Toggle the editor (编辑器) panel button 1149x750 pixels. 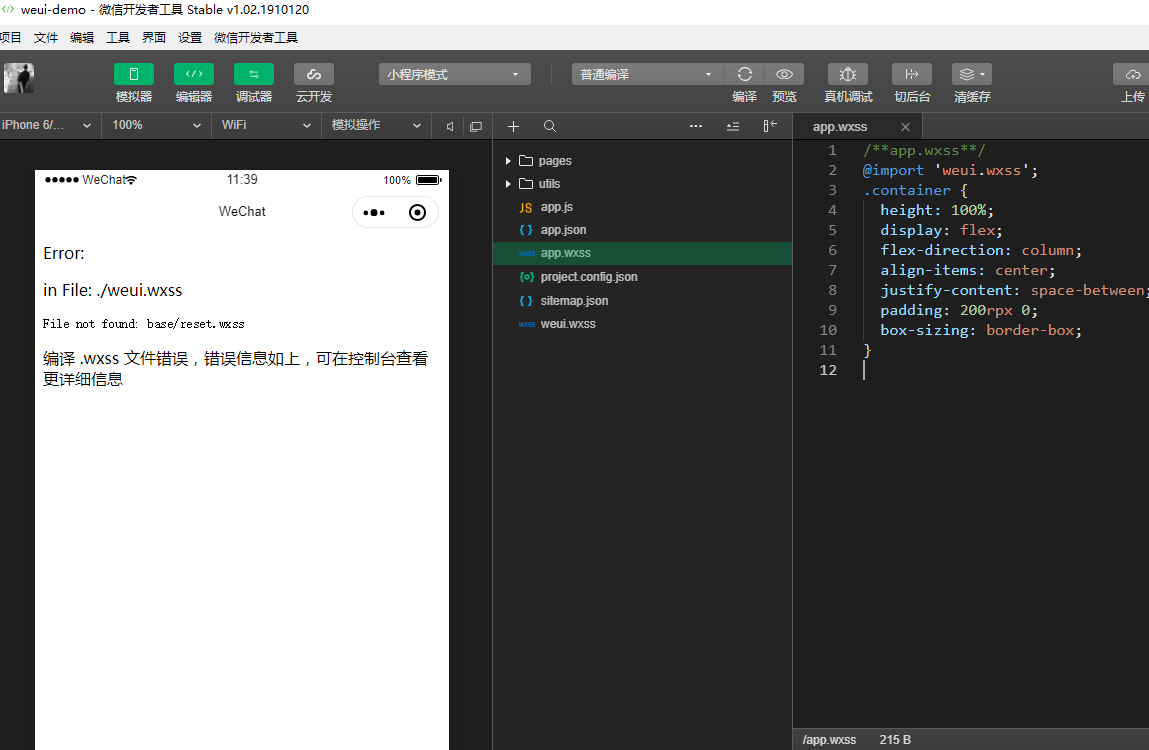[x=193, y=74]
